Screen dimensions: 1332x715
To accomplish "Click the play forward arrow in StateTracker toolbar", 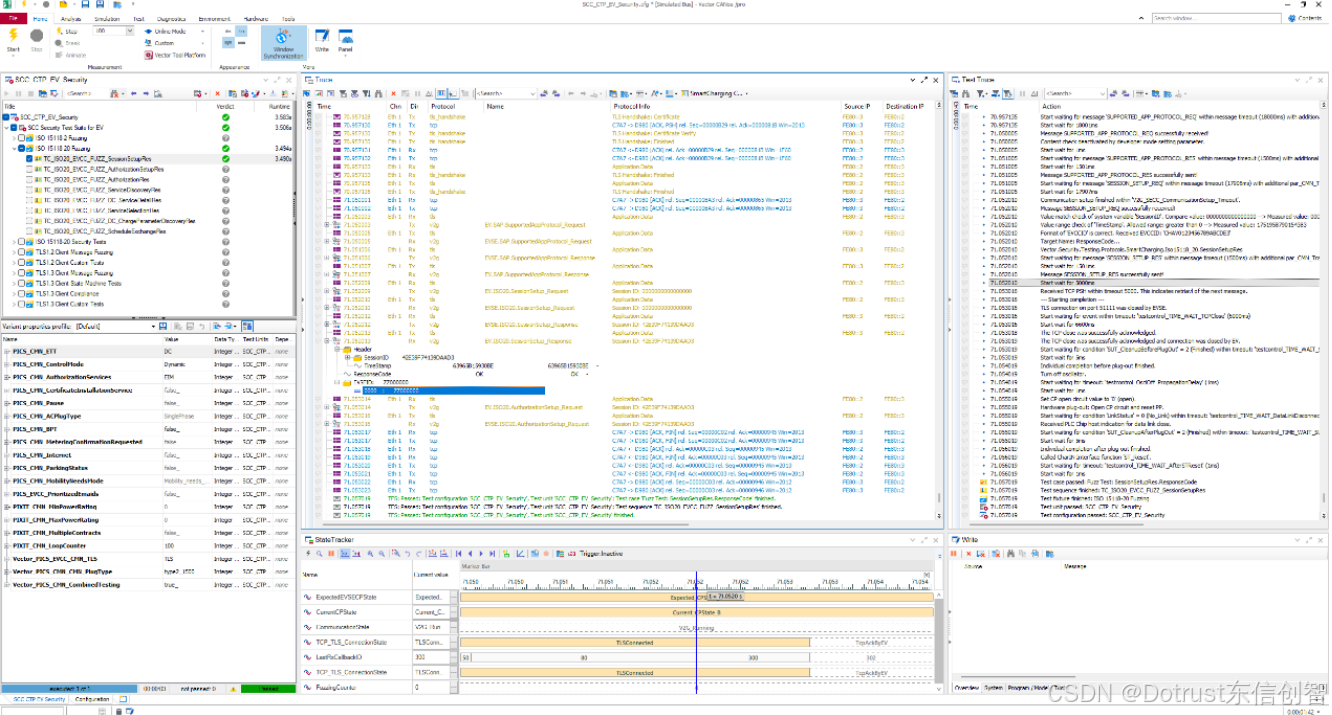I will click(480, 553).
